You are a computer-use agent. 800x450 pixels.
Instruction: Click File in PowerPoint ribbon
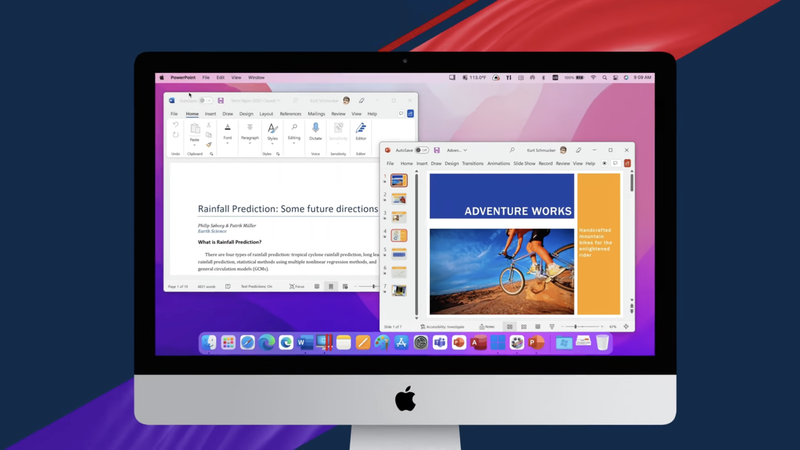click(x=390, y=163)
